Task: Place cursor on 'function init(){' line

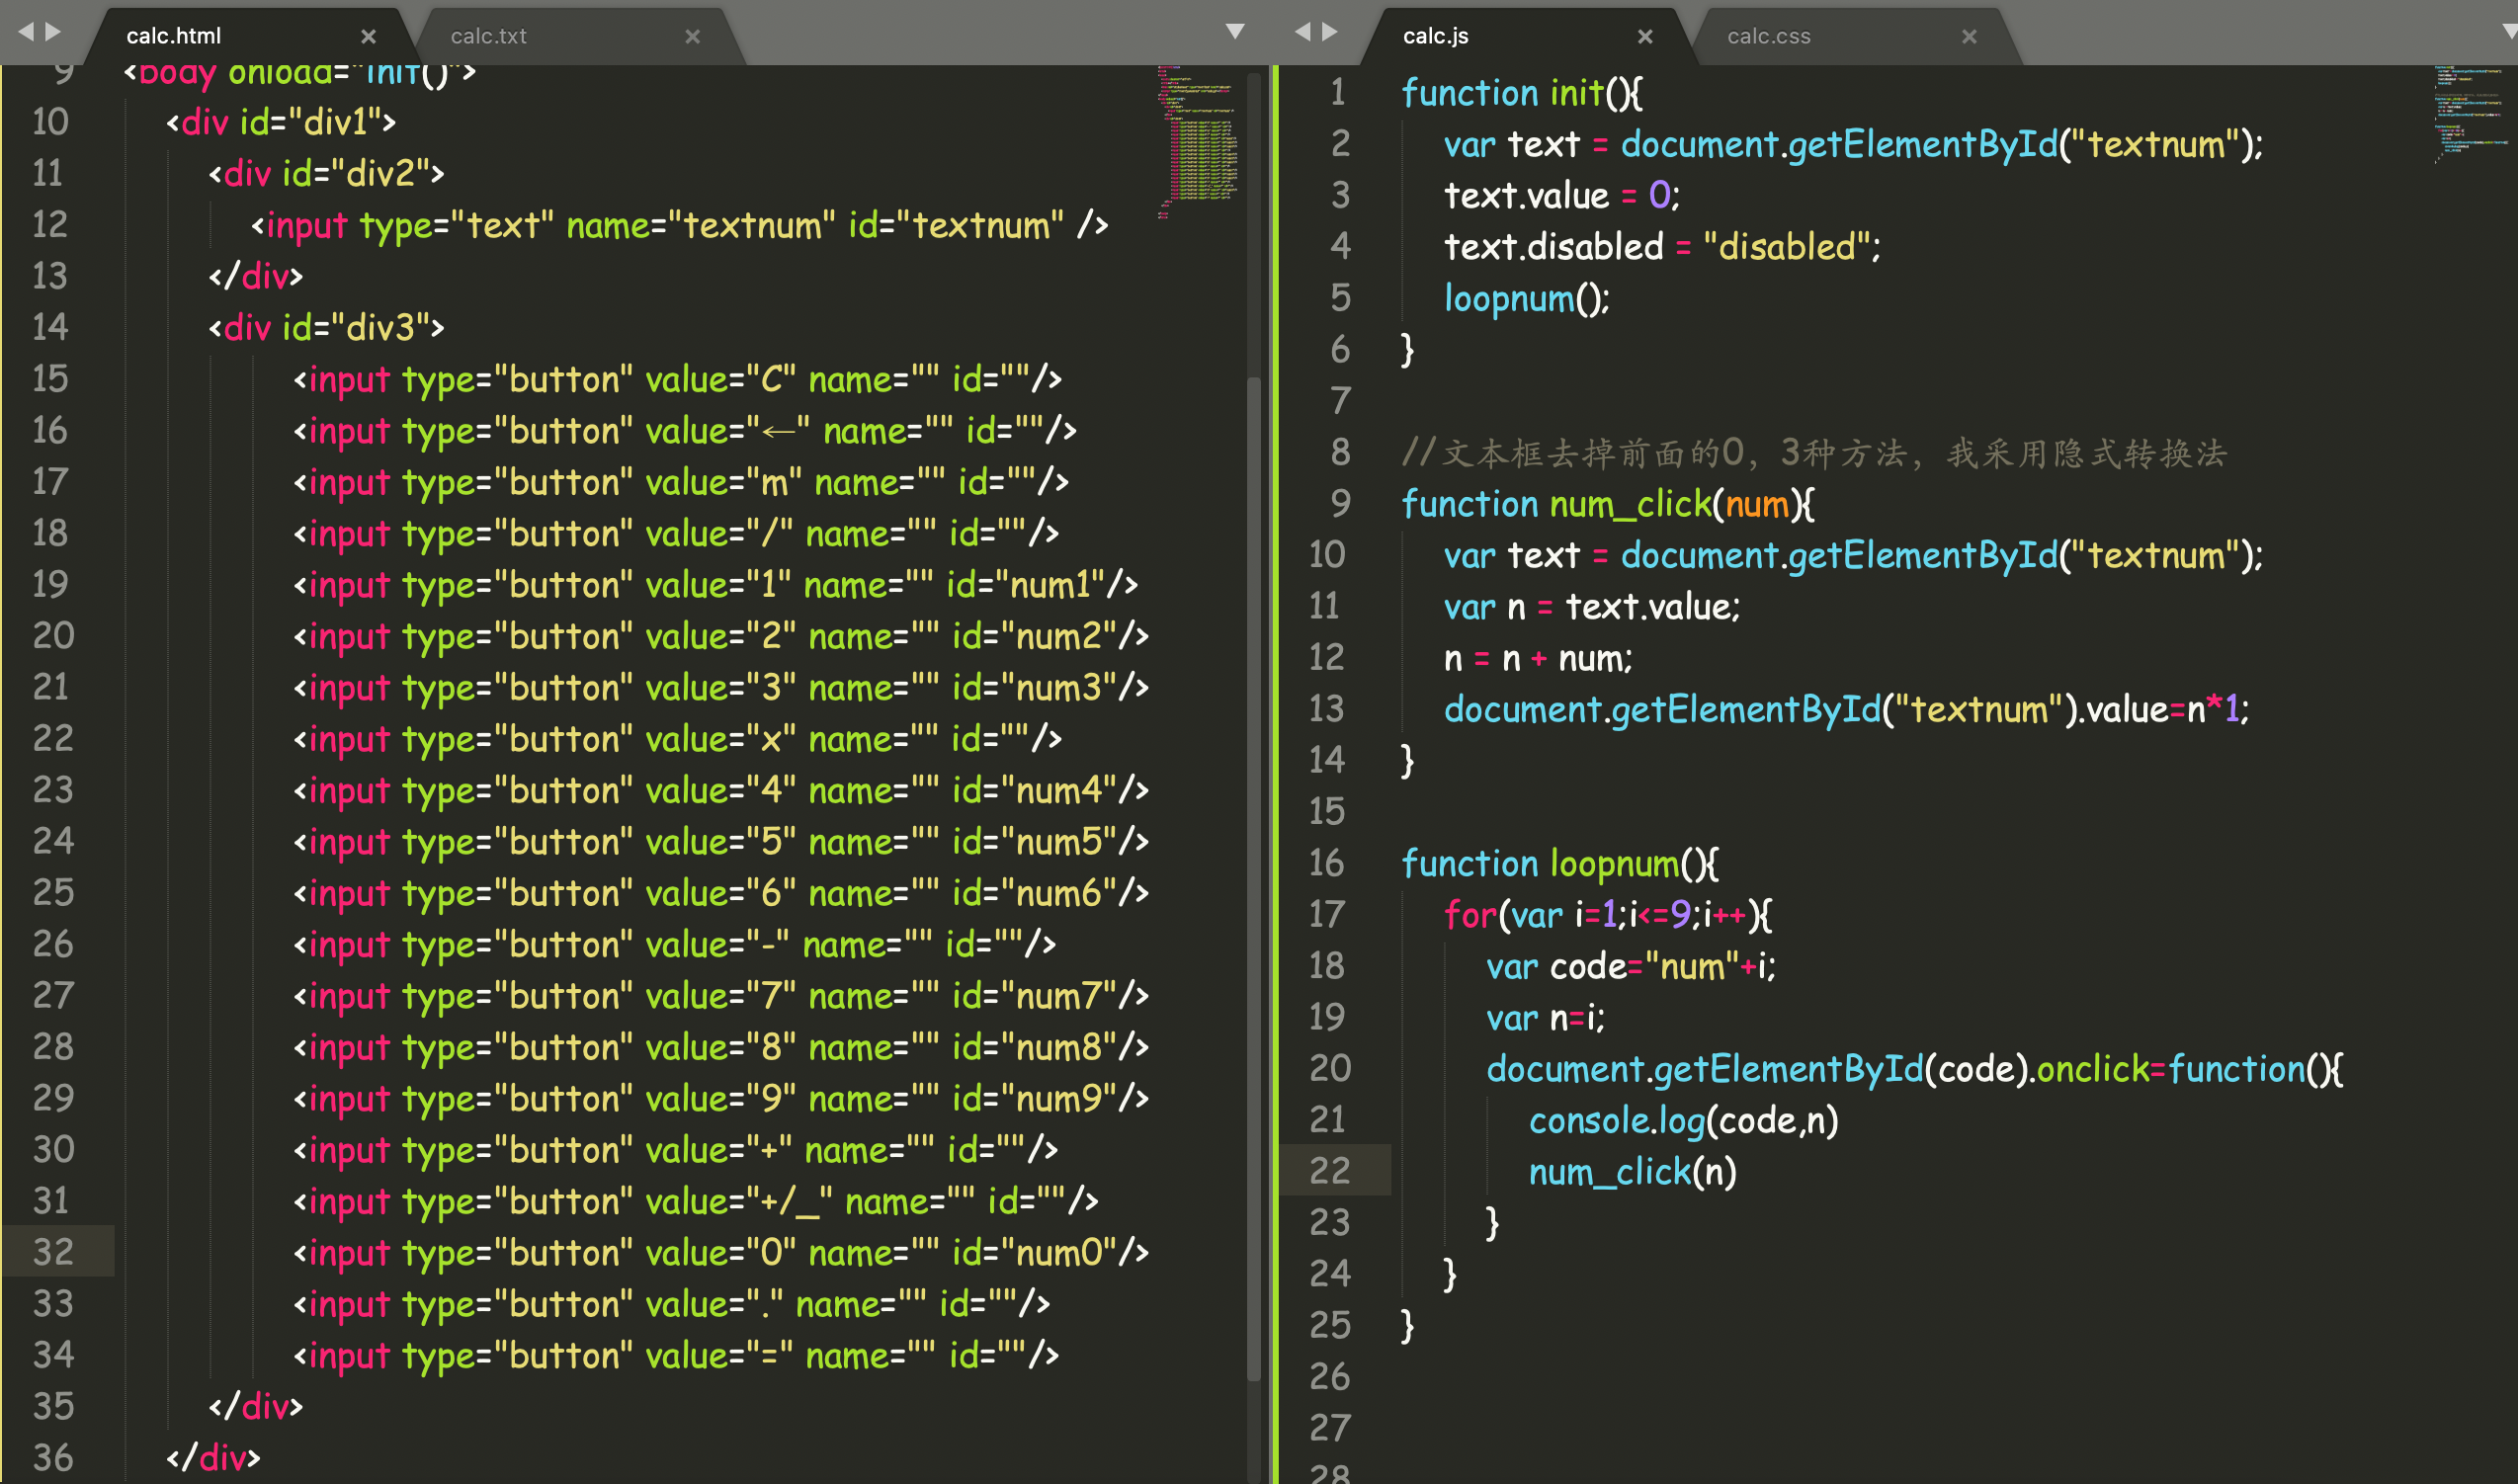Action: (x=1520, y=93)
